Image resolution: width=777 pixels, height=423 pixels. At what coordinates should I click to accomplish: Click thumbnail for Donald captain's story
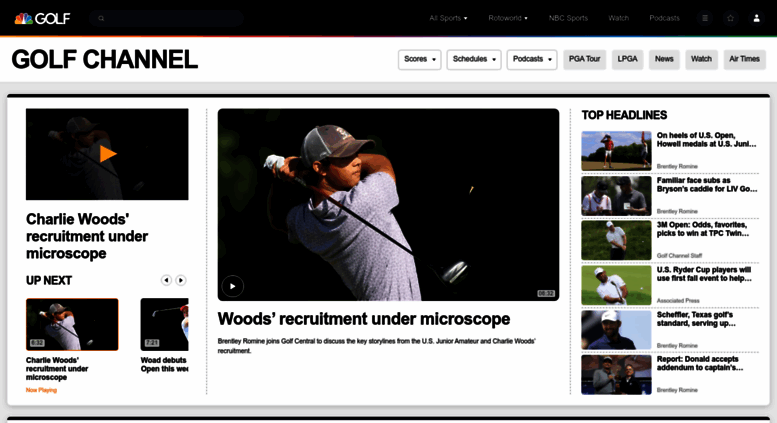click(x=616, y=374)
